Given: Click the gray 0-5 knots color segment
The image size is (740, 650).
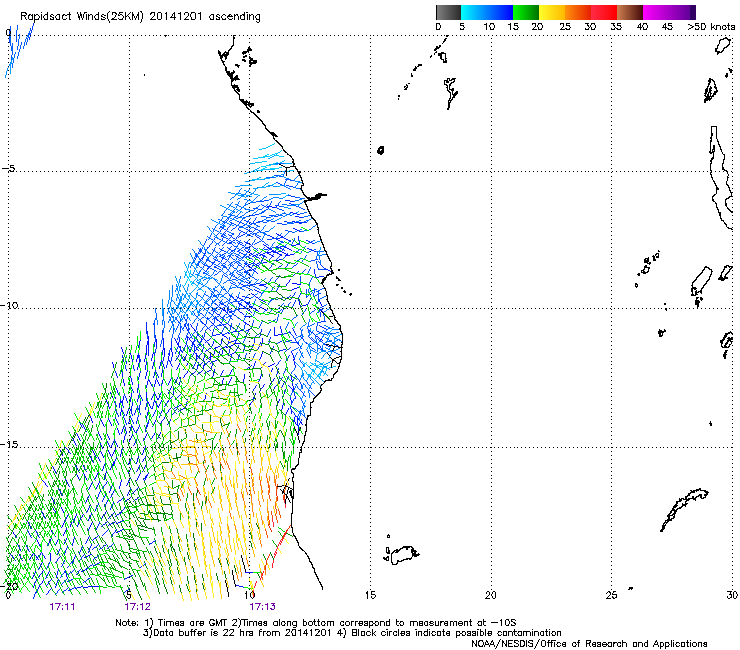Looking at the screenshot, I should click(x=448, y=12).
